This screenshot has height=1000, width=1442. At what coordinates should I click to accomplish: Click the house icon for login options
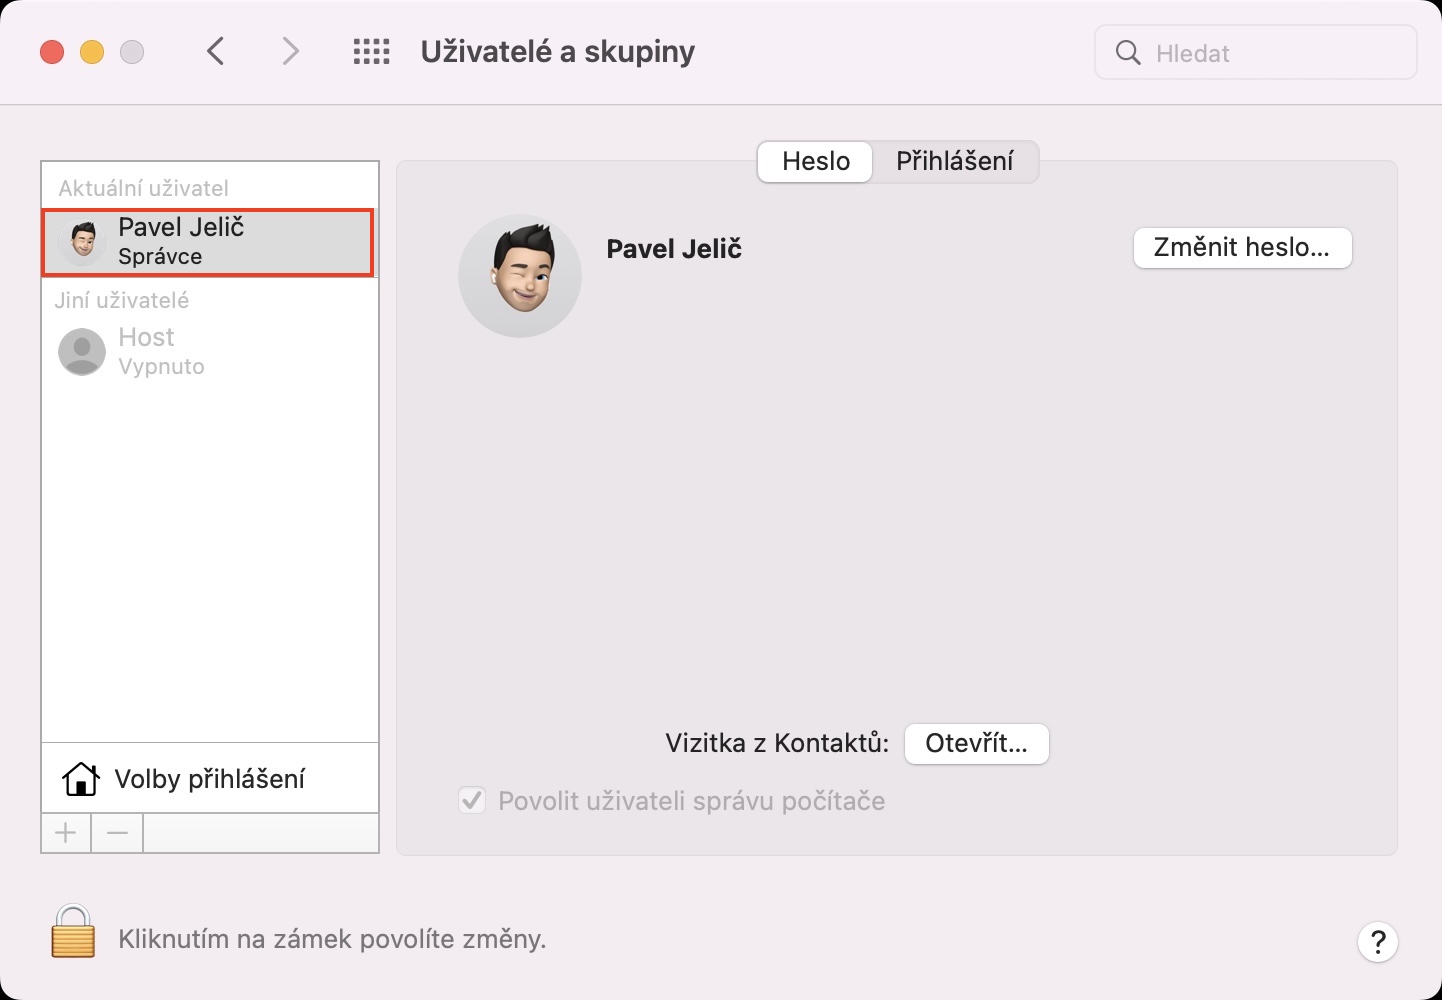pyautogui.click(x=80, y=779)
